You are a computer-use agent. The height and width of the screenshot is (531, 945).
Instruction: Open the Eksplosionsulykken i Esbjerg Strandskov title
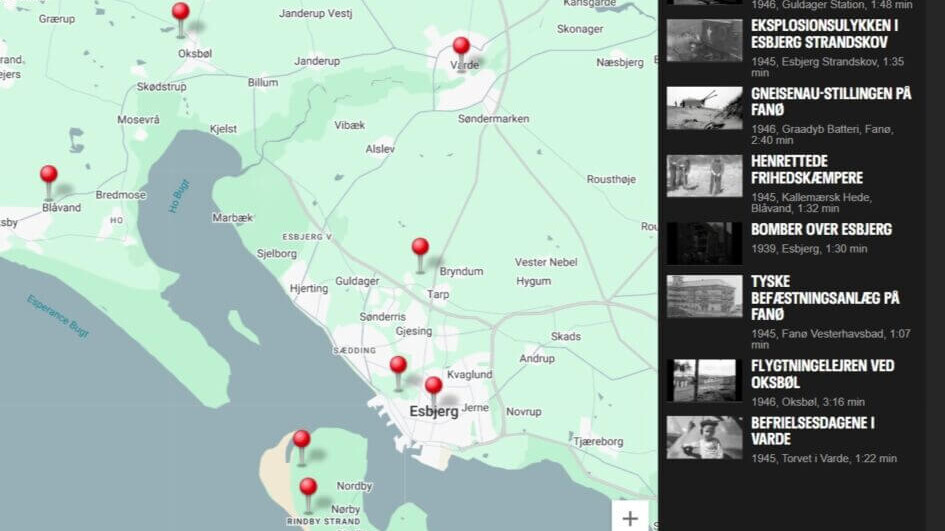click(824, 33)
